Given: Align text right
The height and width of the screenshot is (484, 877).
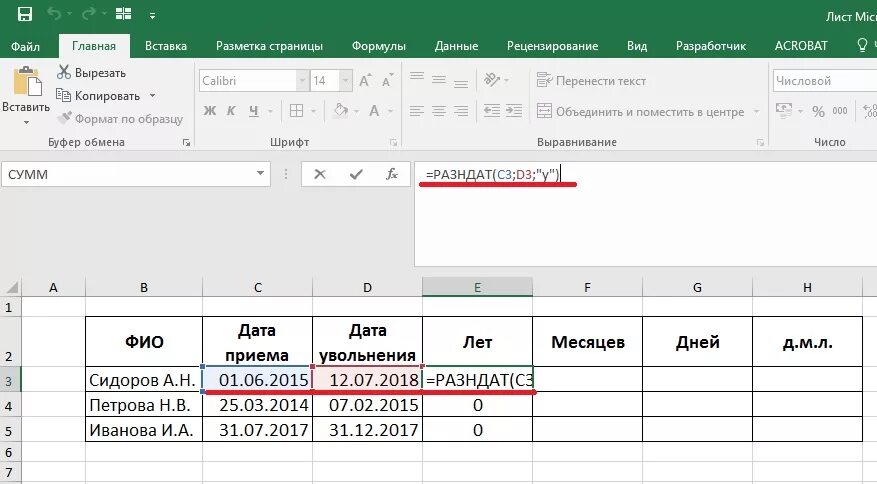Looking at the screenshot, I should pos(461,111).
